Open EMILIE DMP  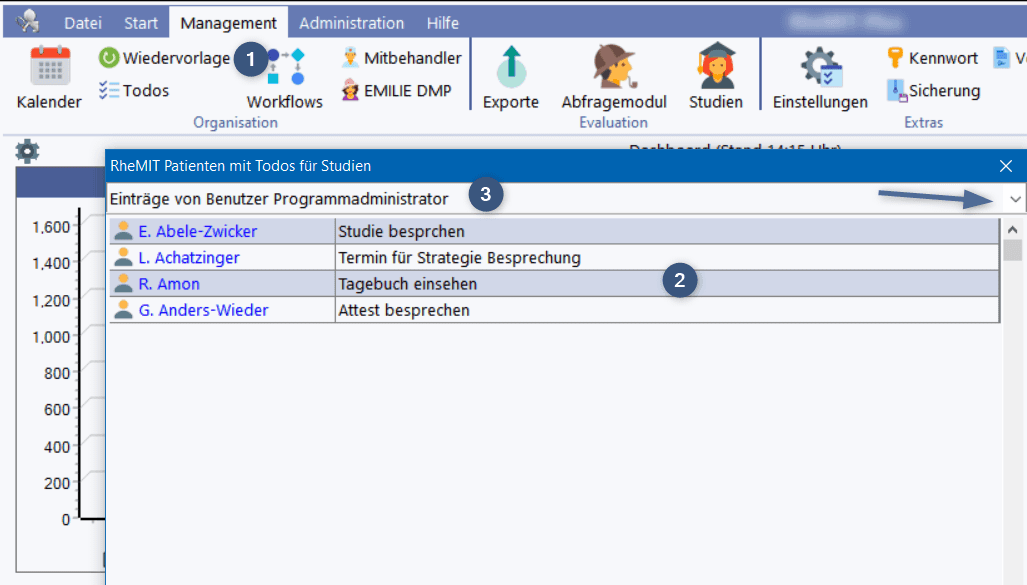point(397,91)
